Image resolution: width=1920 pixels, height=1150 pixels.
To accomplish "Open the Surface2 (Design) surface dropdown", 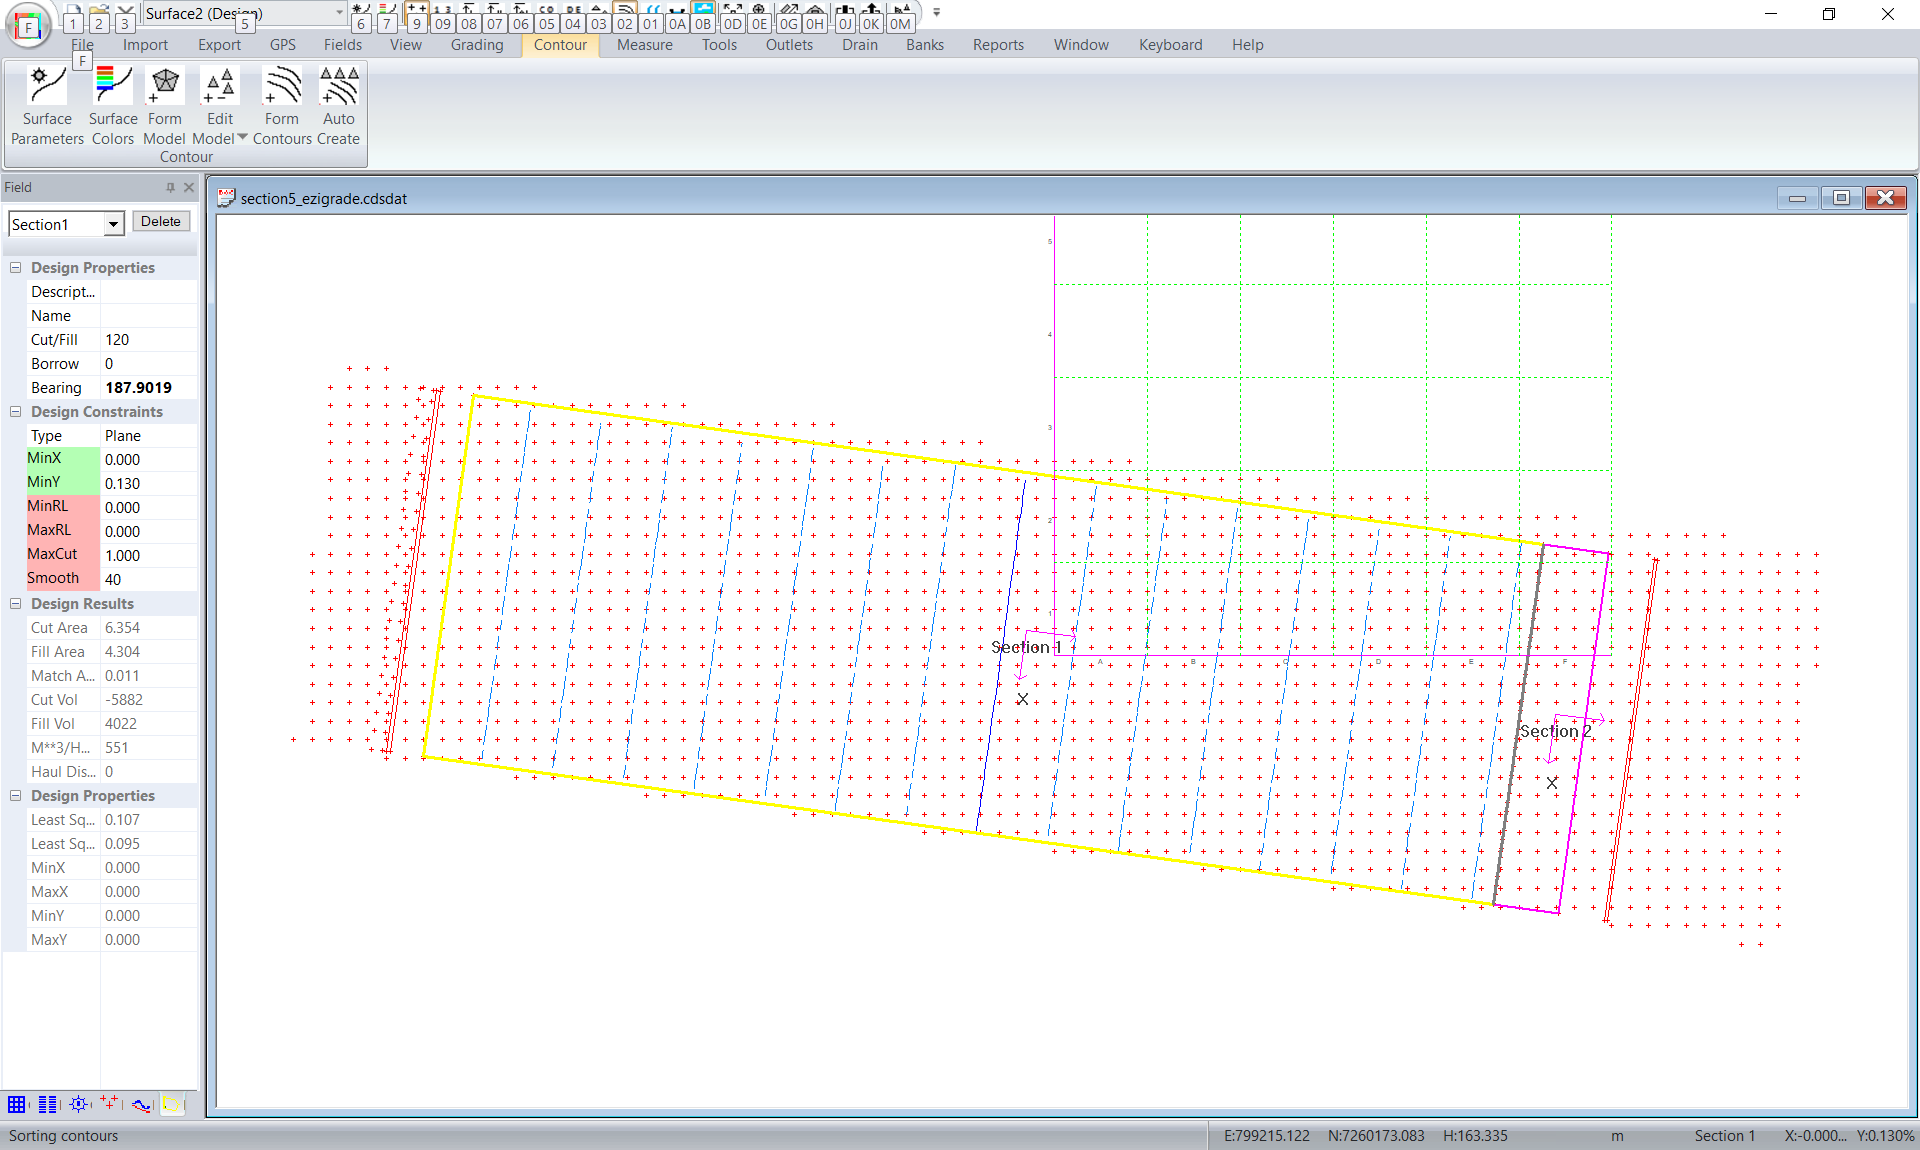I will click(x=339, y=13).
